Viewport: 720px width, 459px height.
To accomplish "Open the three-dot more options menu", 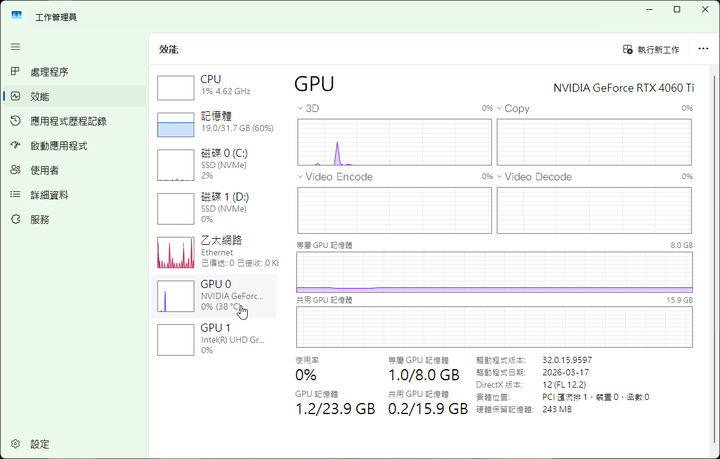I will (703, 49).
